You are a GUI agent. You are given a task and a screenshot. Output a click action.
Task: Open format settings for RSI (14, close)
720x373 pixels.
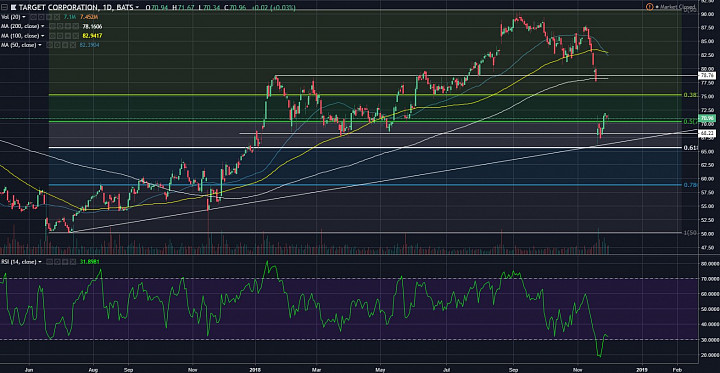57,262
